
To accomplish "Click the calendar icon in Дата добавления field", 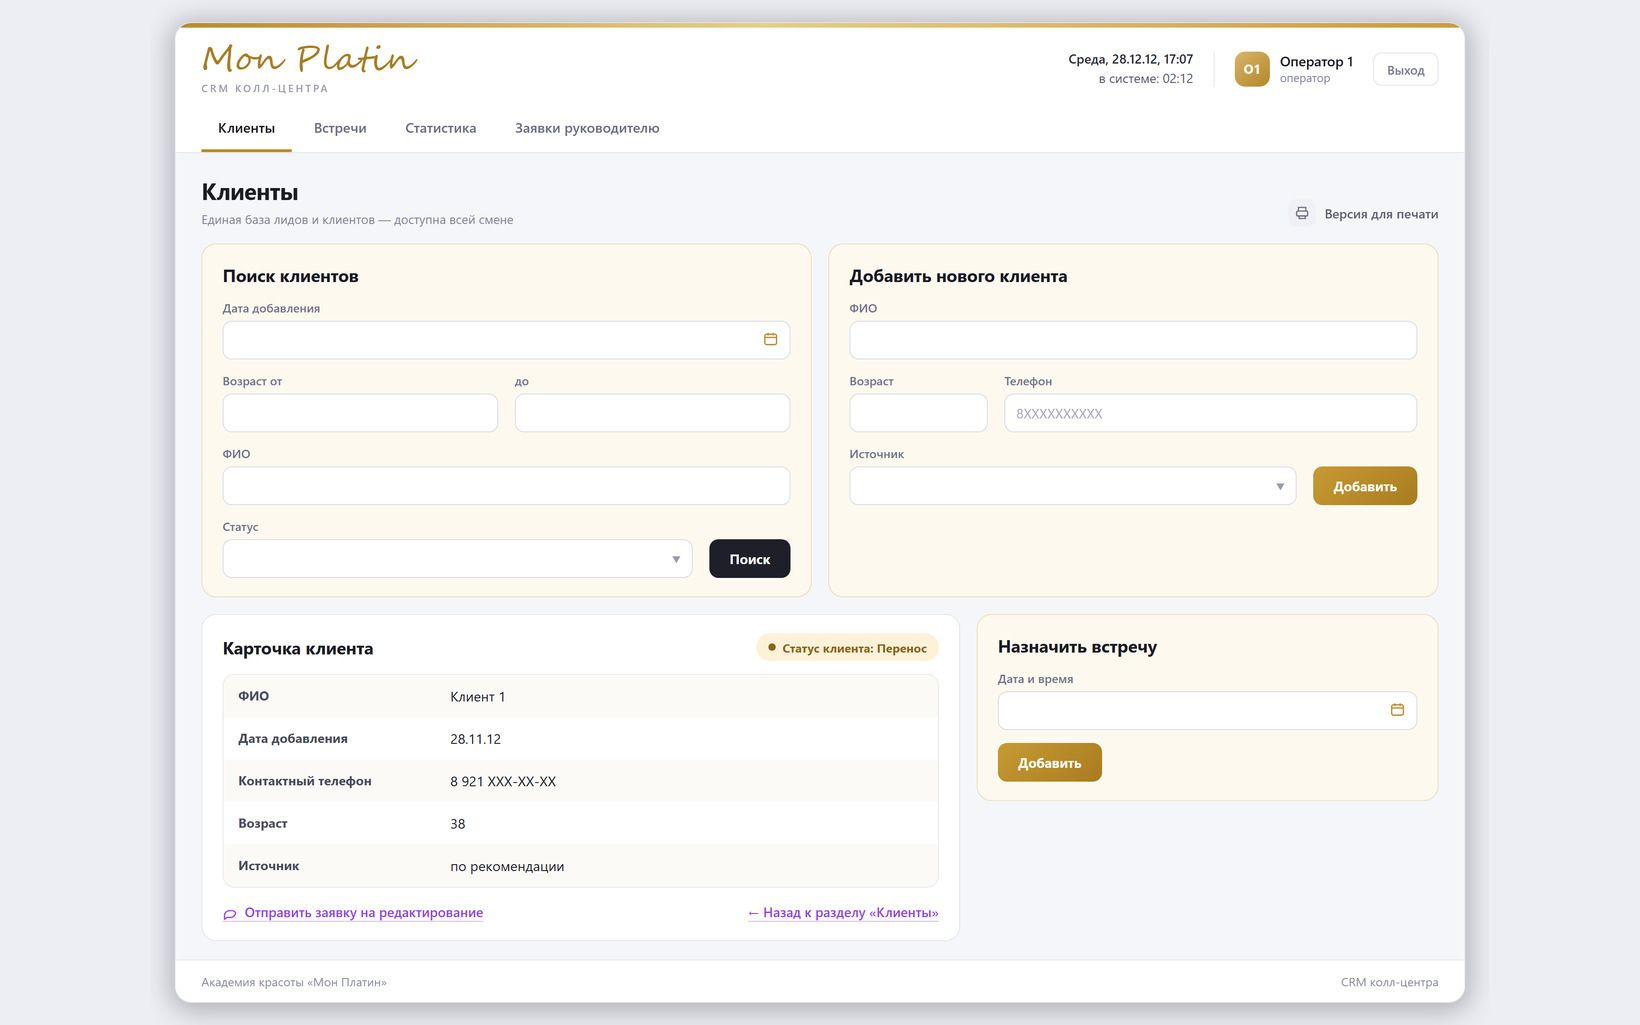I will [770, 340].
